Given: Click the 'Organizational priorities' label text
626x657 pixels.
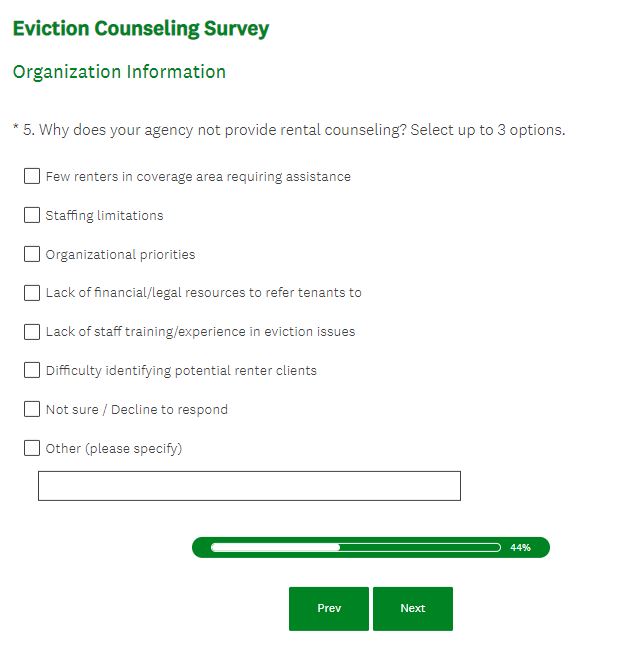Looking at the screenshot, I should pyautogui.click(x=120, y=254).
